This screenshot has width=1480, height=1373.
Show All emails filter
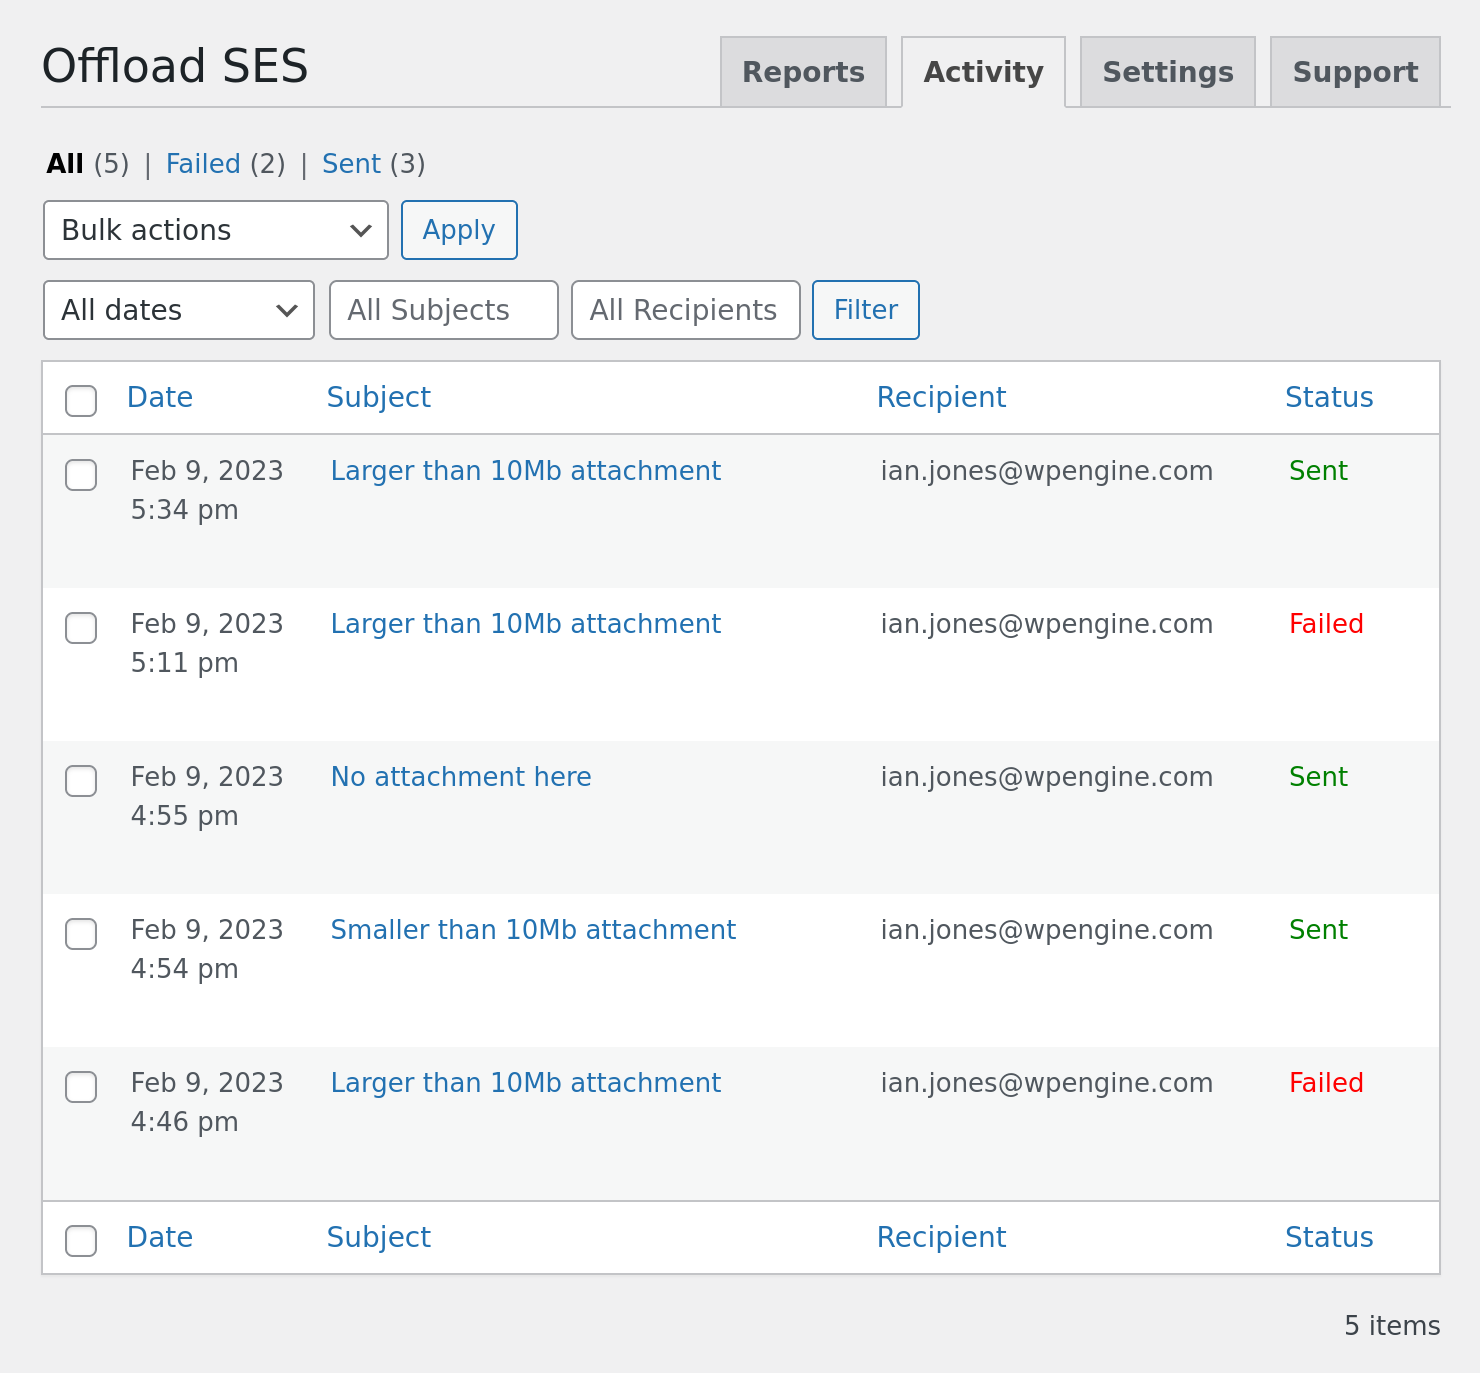[x=65, y=164]
